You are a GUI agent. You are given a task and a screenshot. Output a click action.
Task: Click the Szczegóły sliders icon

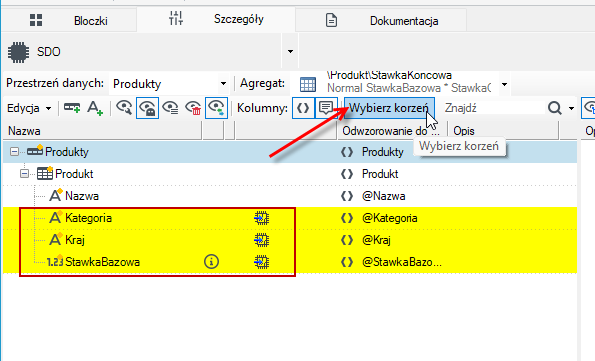click(x=176, y=18)
